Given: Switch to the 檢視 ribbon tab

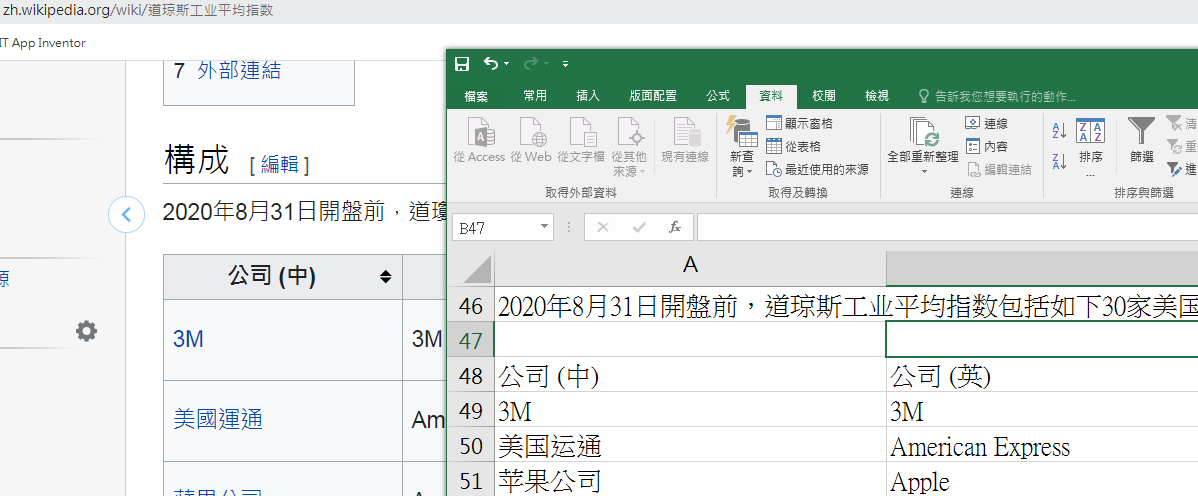Looking at the screenshot, I should pos(876,96).
